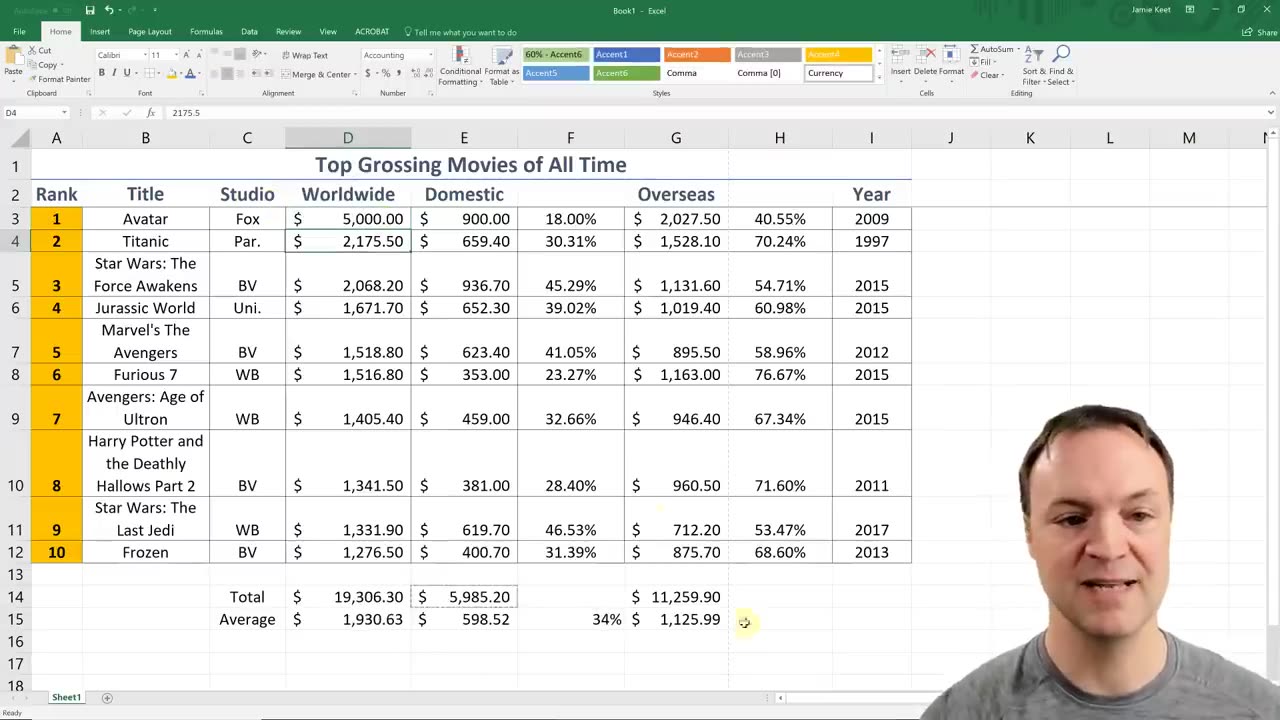Expand the Name Box dropdown arrow
Image resolution: width=1280 pixels, height=720 pixels.
(x=64, y=113)
